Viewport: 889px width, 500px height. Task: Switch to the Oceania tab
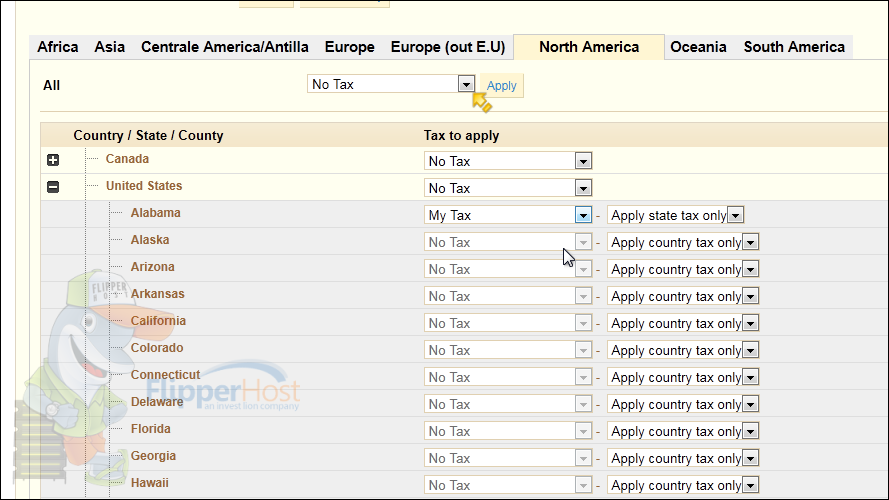click(x=698, y=47)
